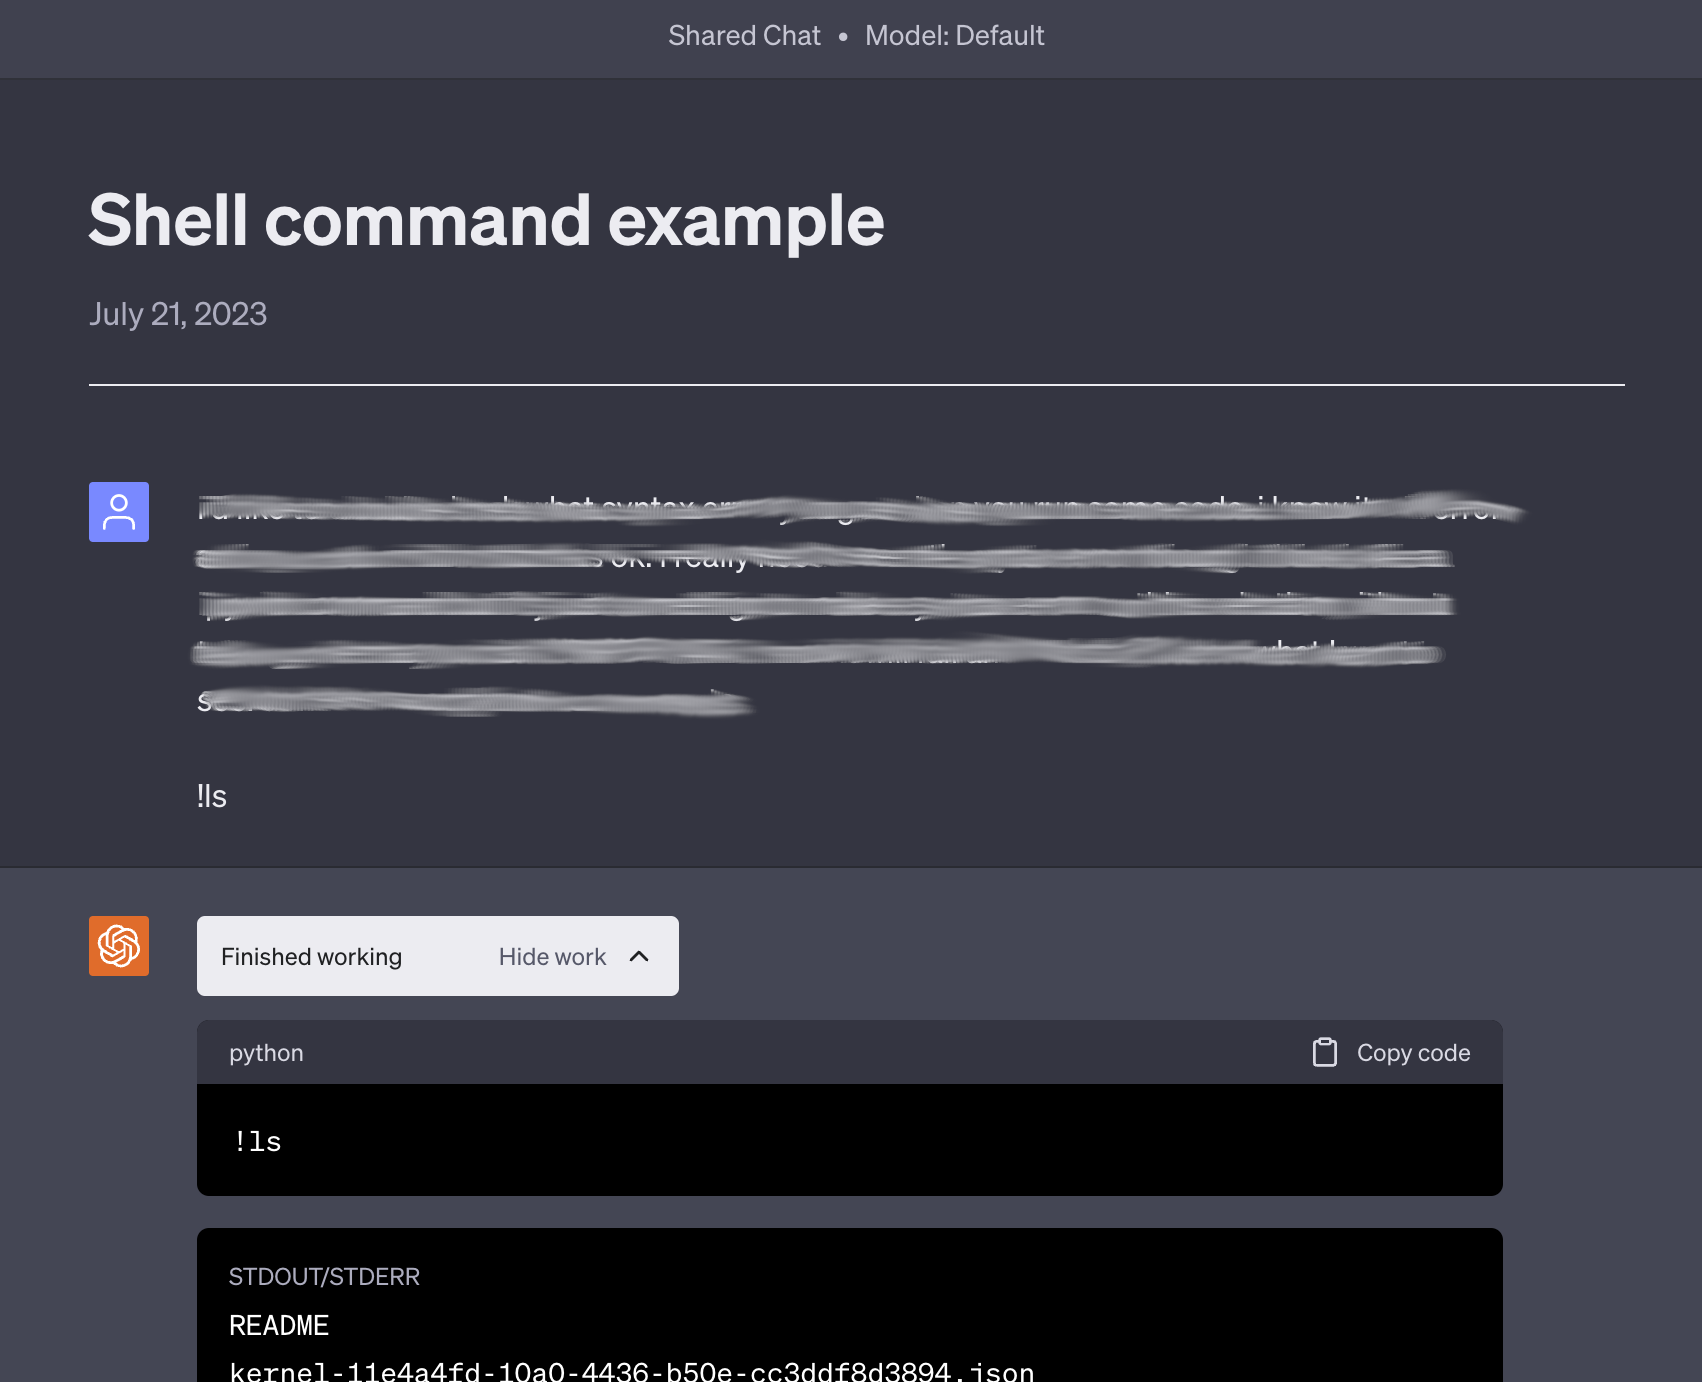Click the README output line
The width and height of the screenshot is (1702, 1382).
279,1326
